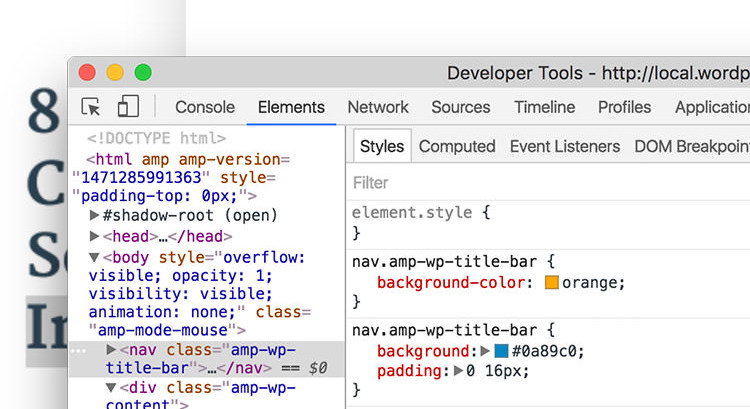Expand the nav amp-wp-title-bar node
The width and height of the screenshot is (750, 409).
tap(111, 350)
